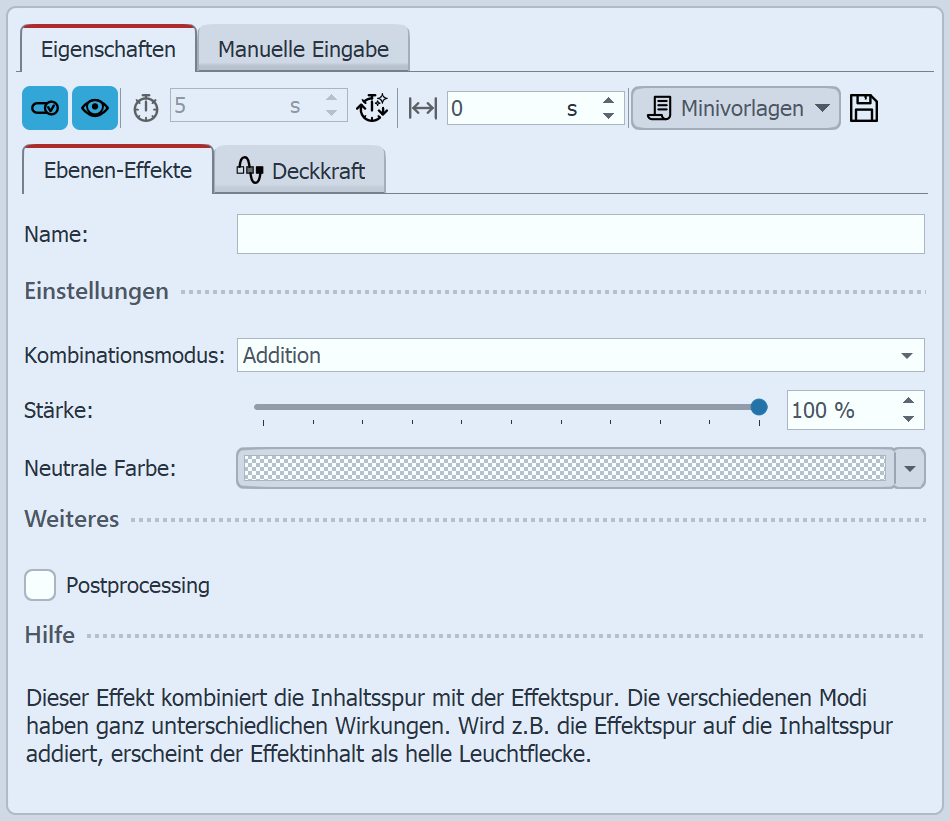This screenshot has height=821, width=950.
Task: Select the stopwatch duration icon
Action: pyautogui.click(x=145, y=107)
